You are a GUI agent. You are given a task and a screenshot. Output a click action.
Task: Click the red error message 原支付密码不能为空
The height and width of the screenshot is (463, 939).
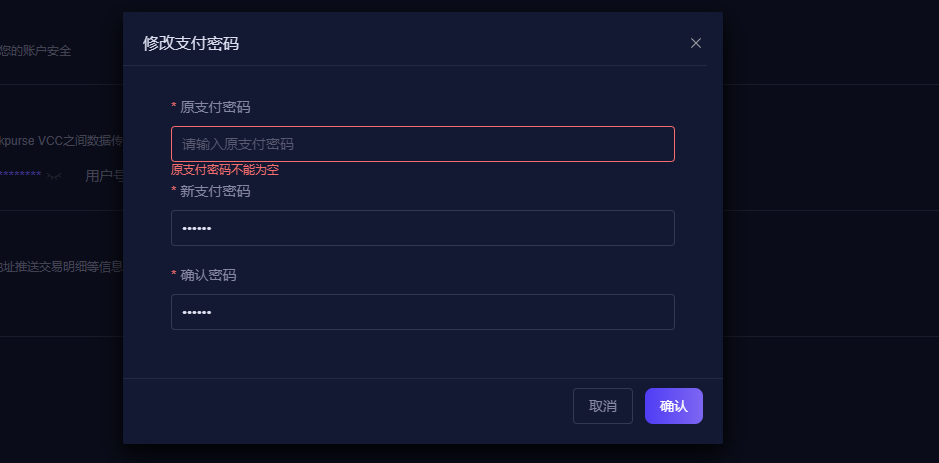point(225,170)
